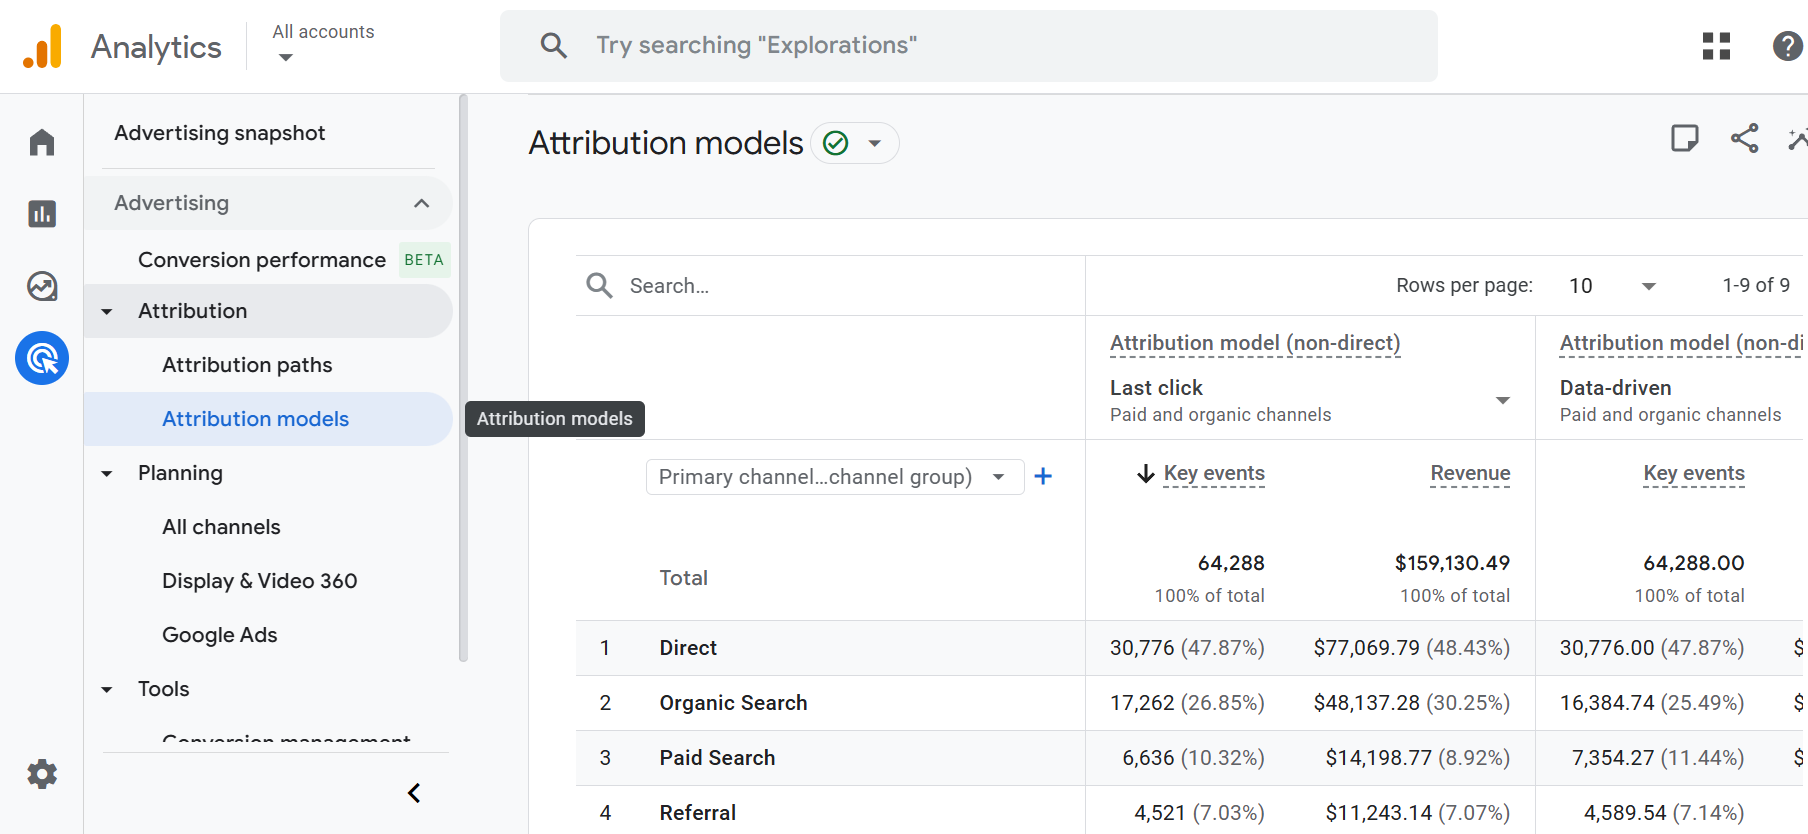The image size is (1808, 834).
Task: Collapse the Attribution tree arrow
Action: [107, 312]
